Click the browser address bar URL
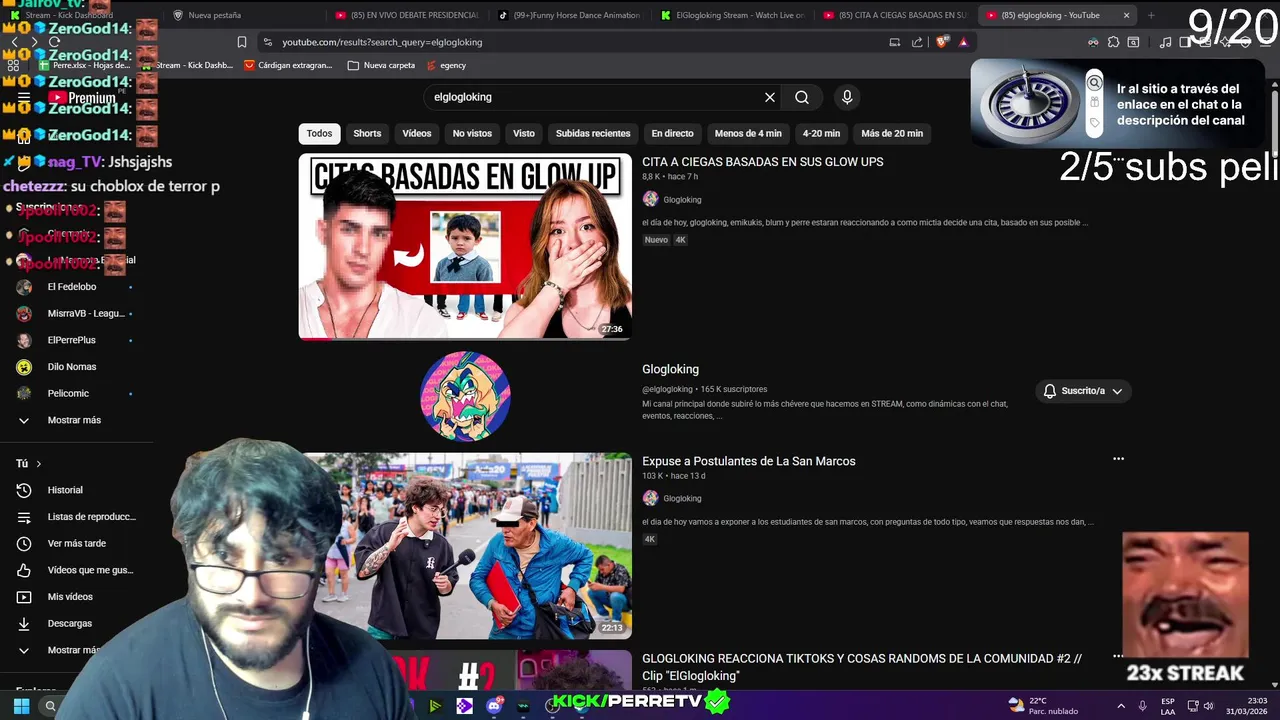 click(x=382, y=42)
